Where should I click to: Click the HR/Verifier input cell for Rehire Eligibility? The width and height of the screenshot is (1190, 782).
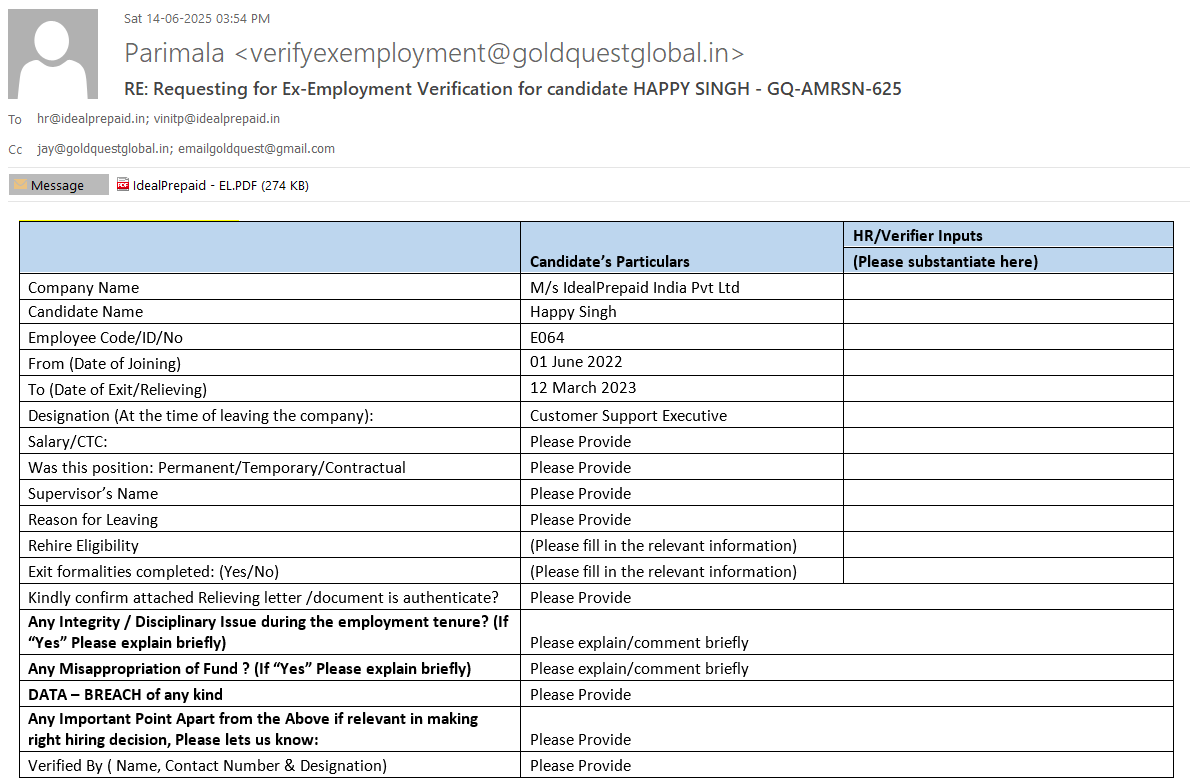pyautogui.click(x=1007, y=545)
